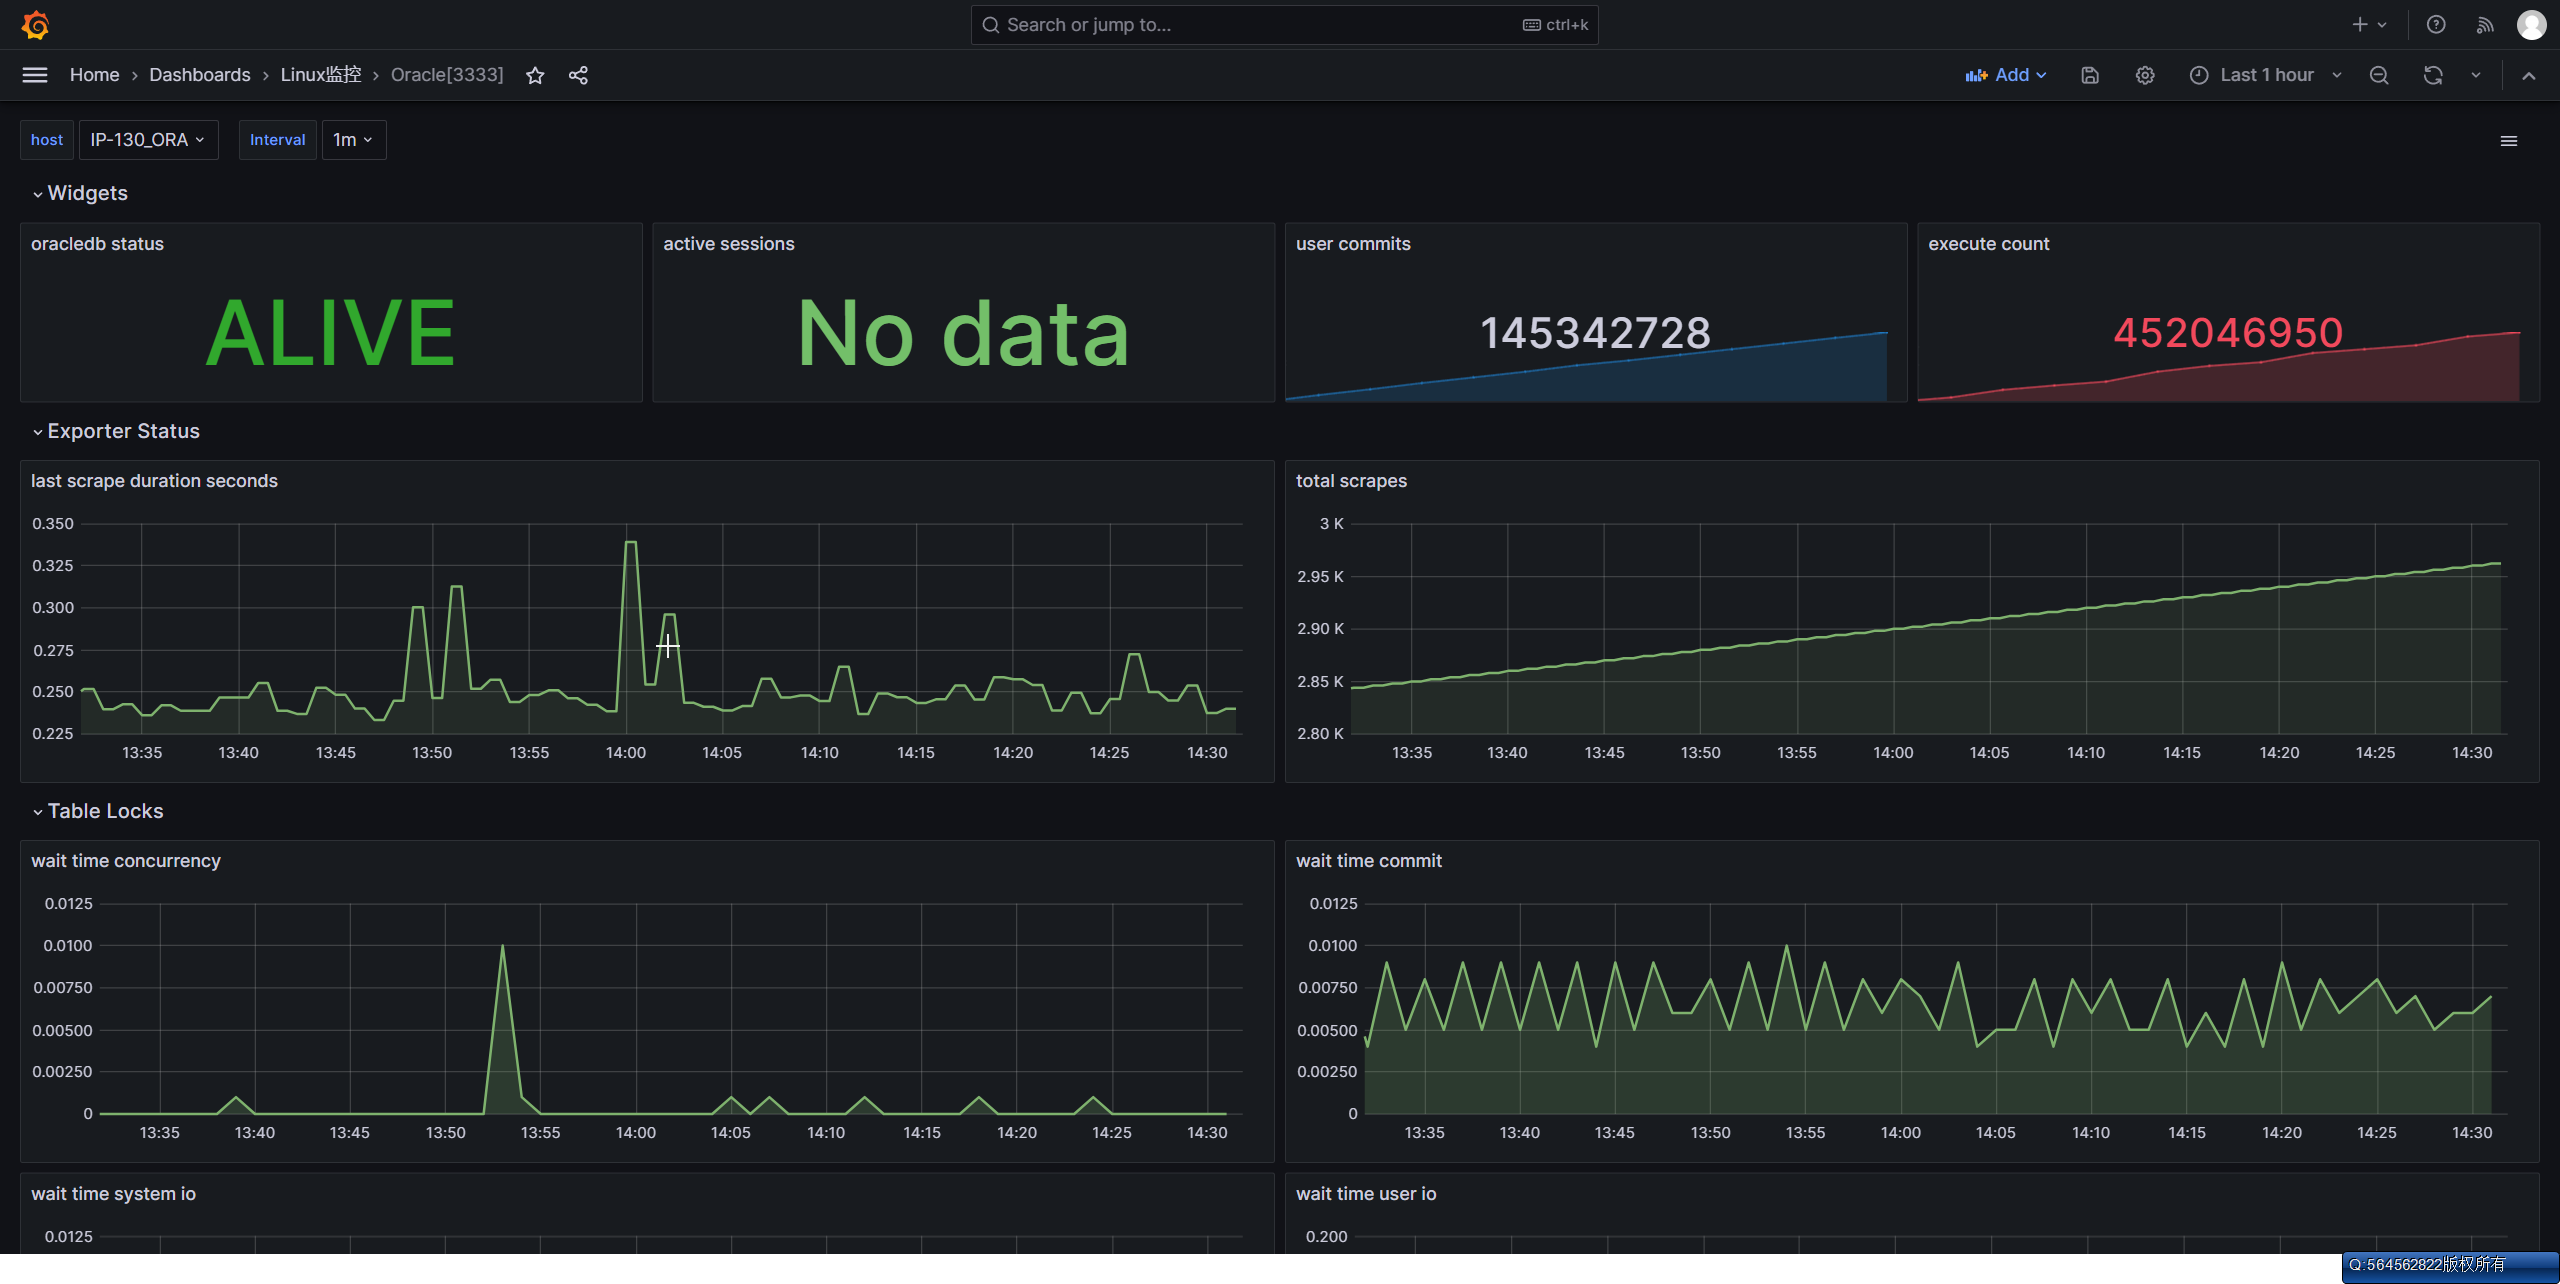Open the Interval 1m dropdown
Image resolution: width=2560 pixels, height=1284 pixels.
pyautogui.click(x=353, y=140)
